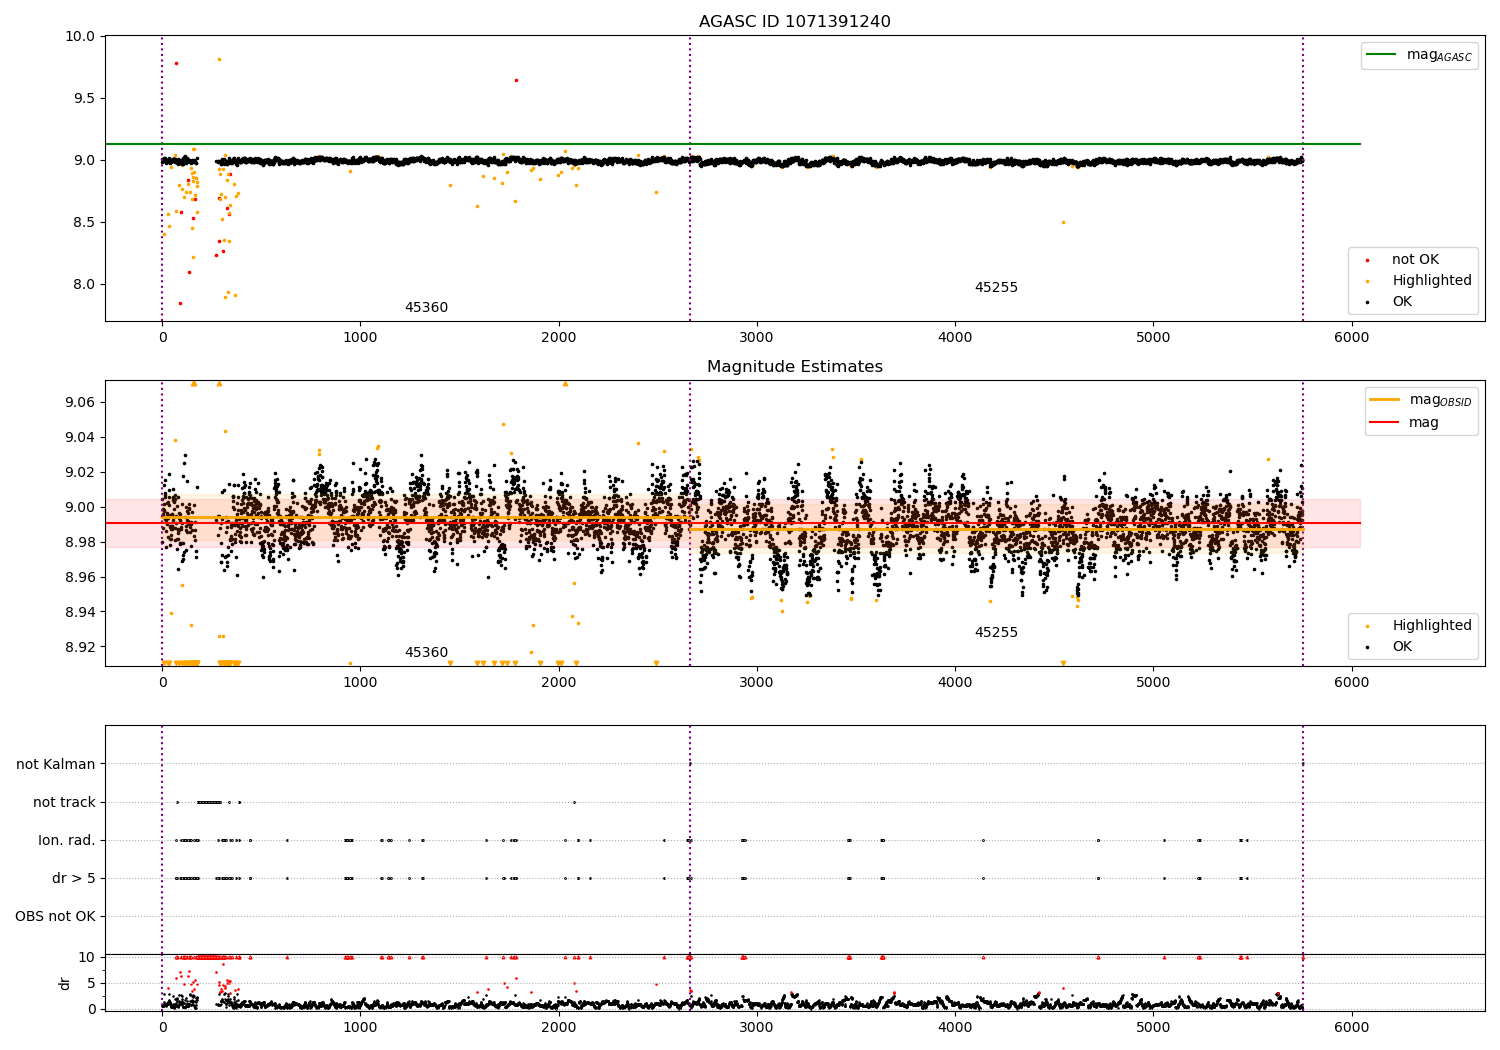The width and height of the screenshot is (1500, 1050).
Task: Click the 'dr > 5' row label
Action: [74, 878]
